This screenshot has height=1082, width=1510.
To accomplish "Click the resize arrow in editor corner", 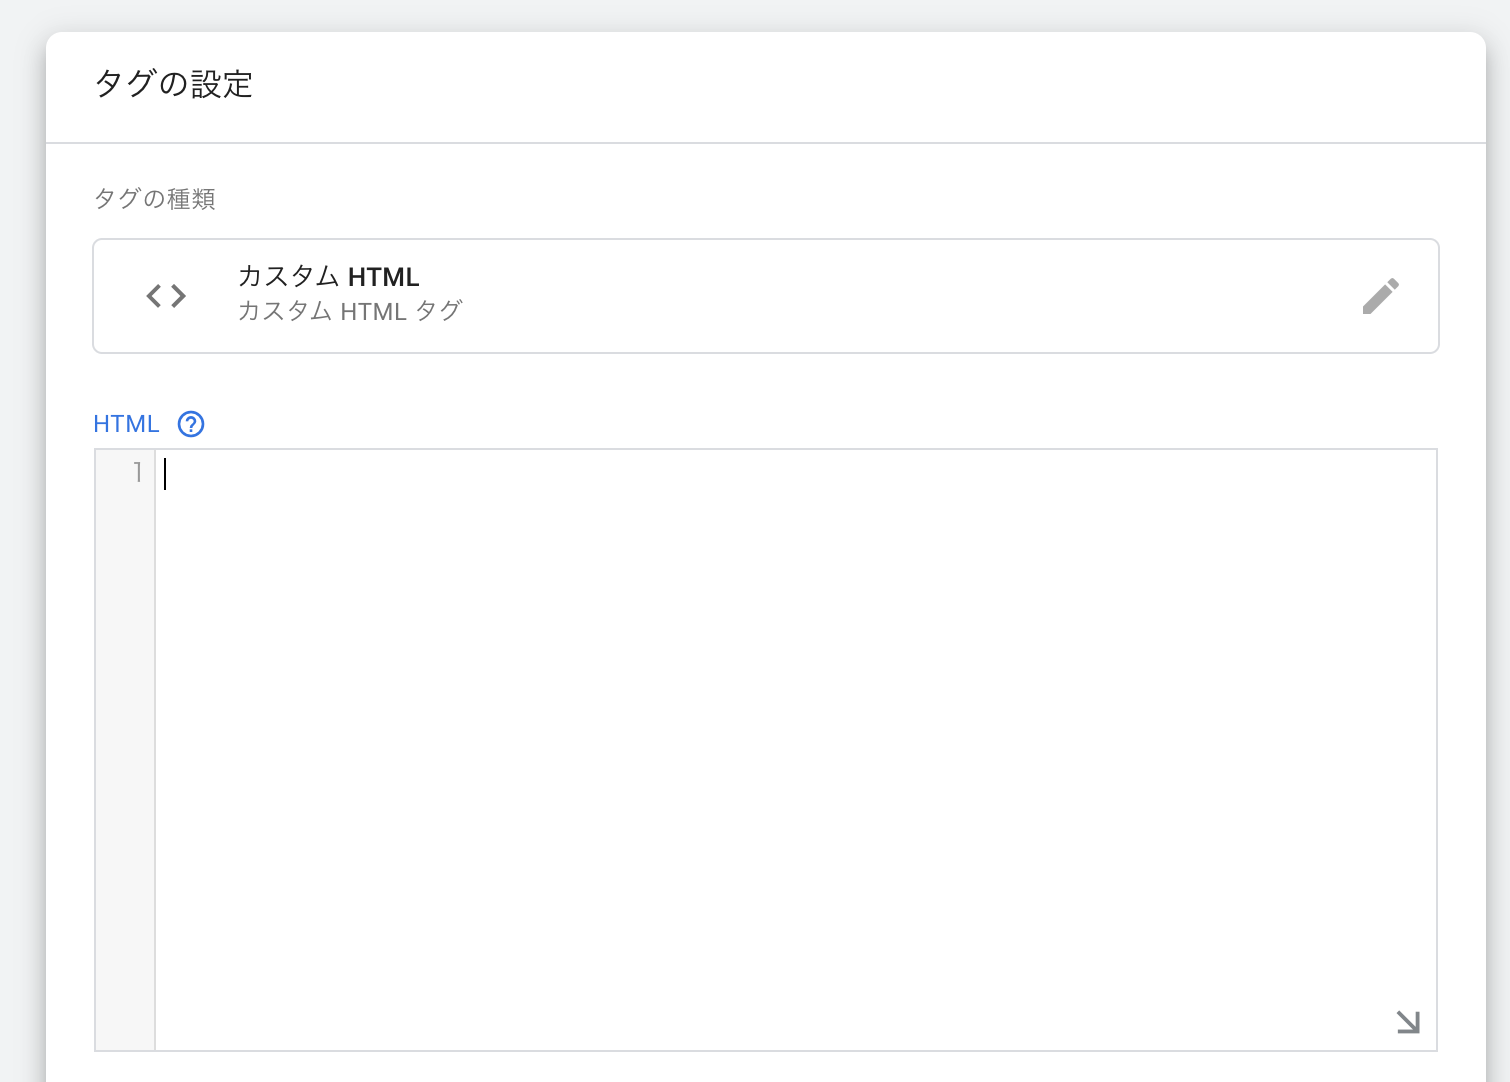I will click(x=1408, y=1021).
